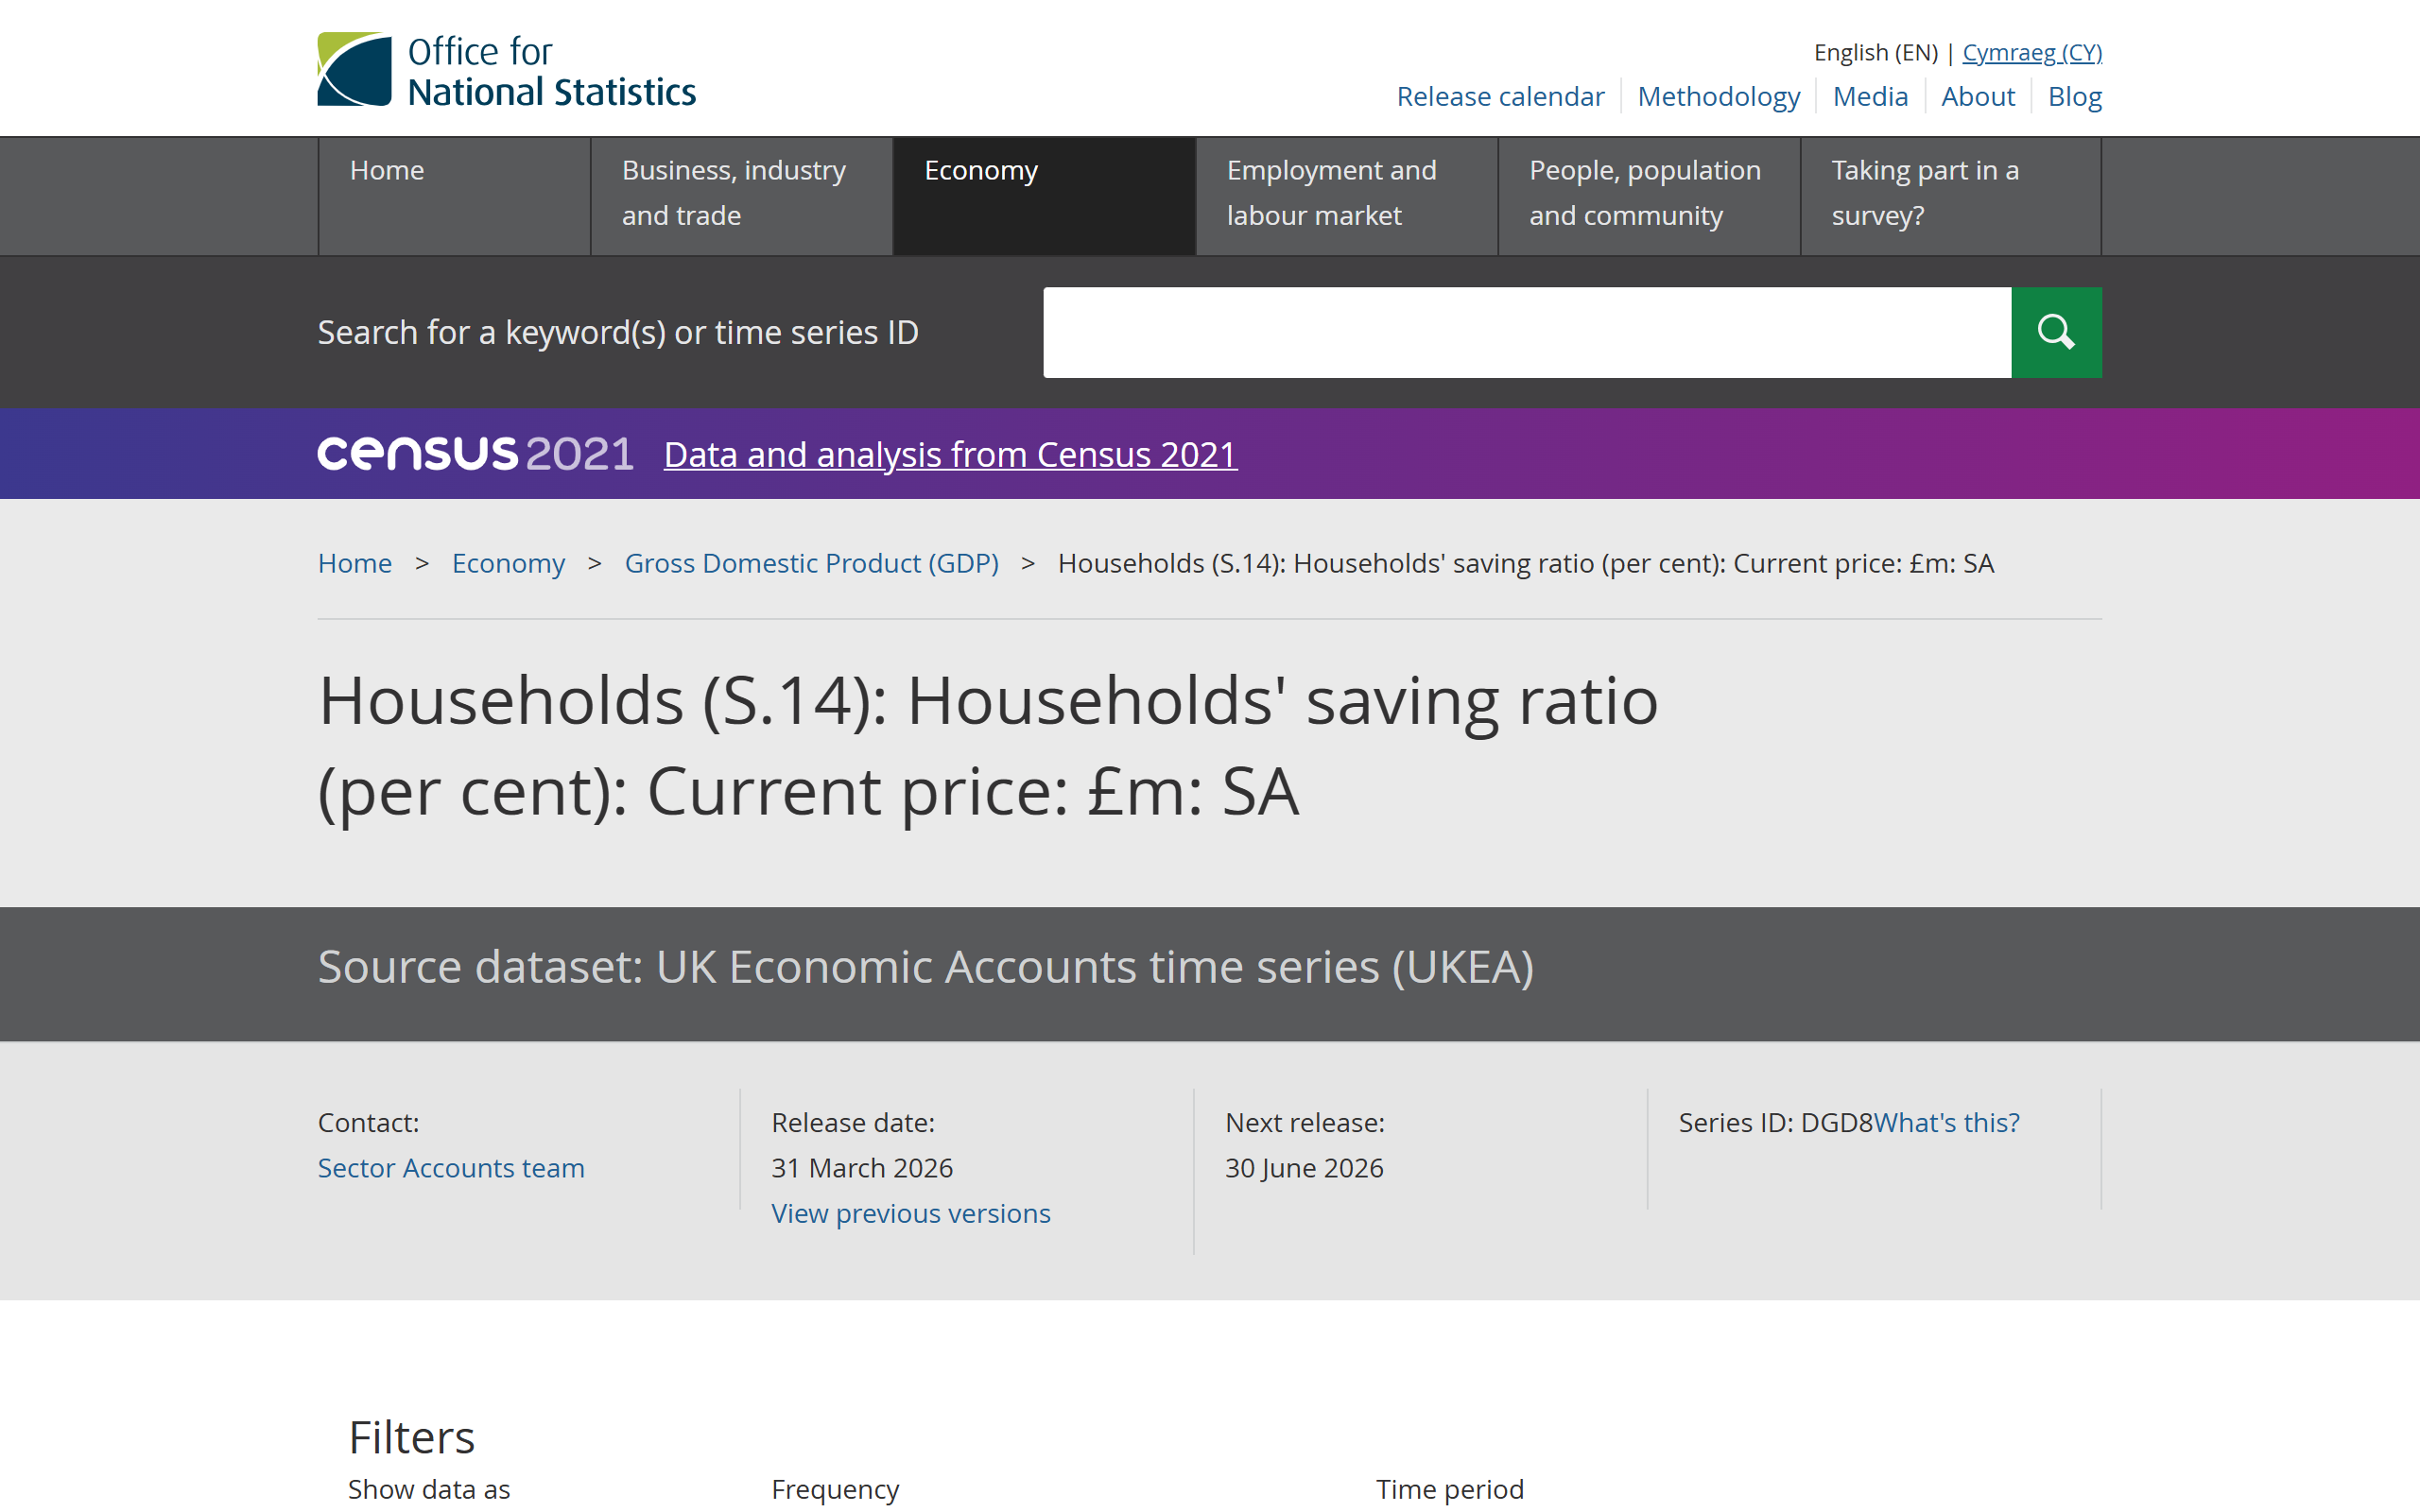This screenshot has width=2420, height=1512.
Task: Contact the Sector Accounts team
Action: 451,1168
